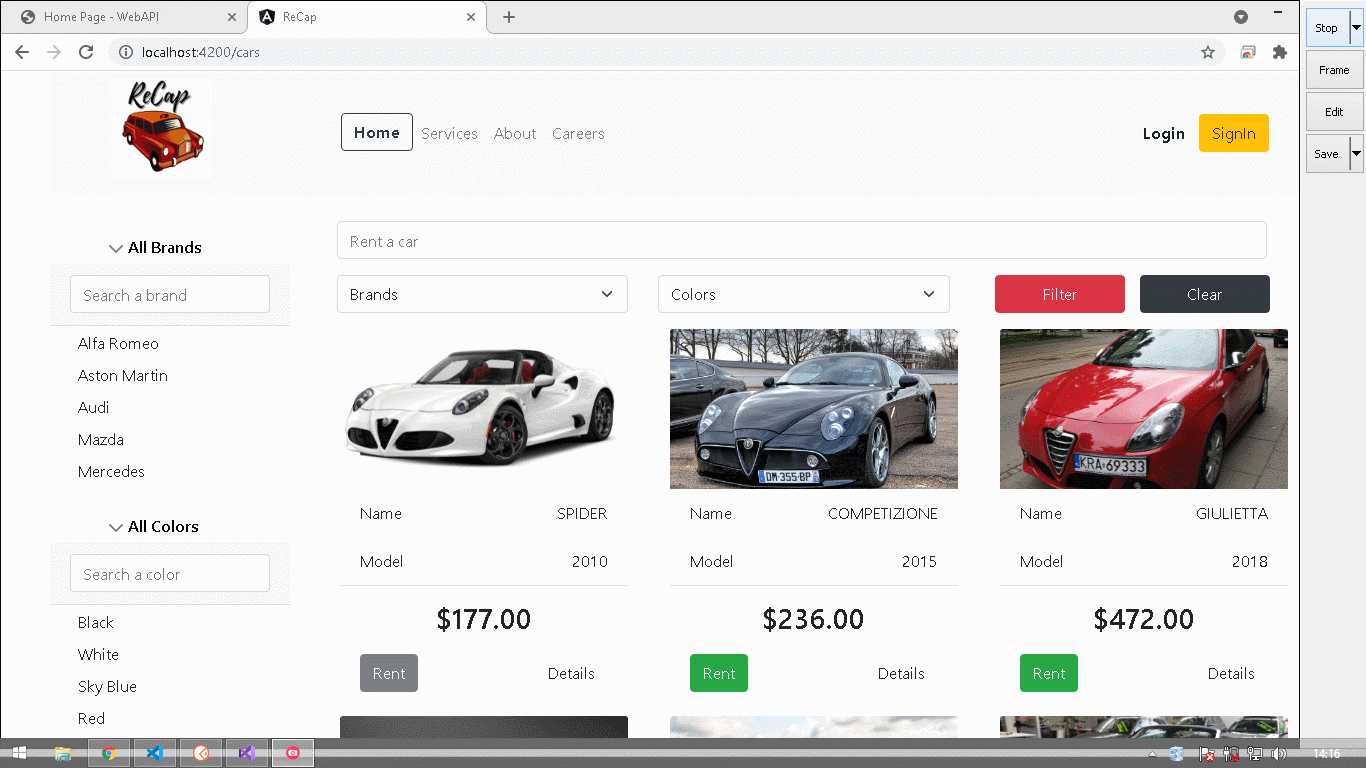The image size is (1366, 768).
Task: Click the white Spider car image
Action: [482, 409]
